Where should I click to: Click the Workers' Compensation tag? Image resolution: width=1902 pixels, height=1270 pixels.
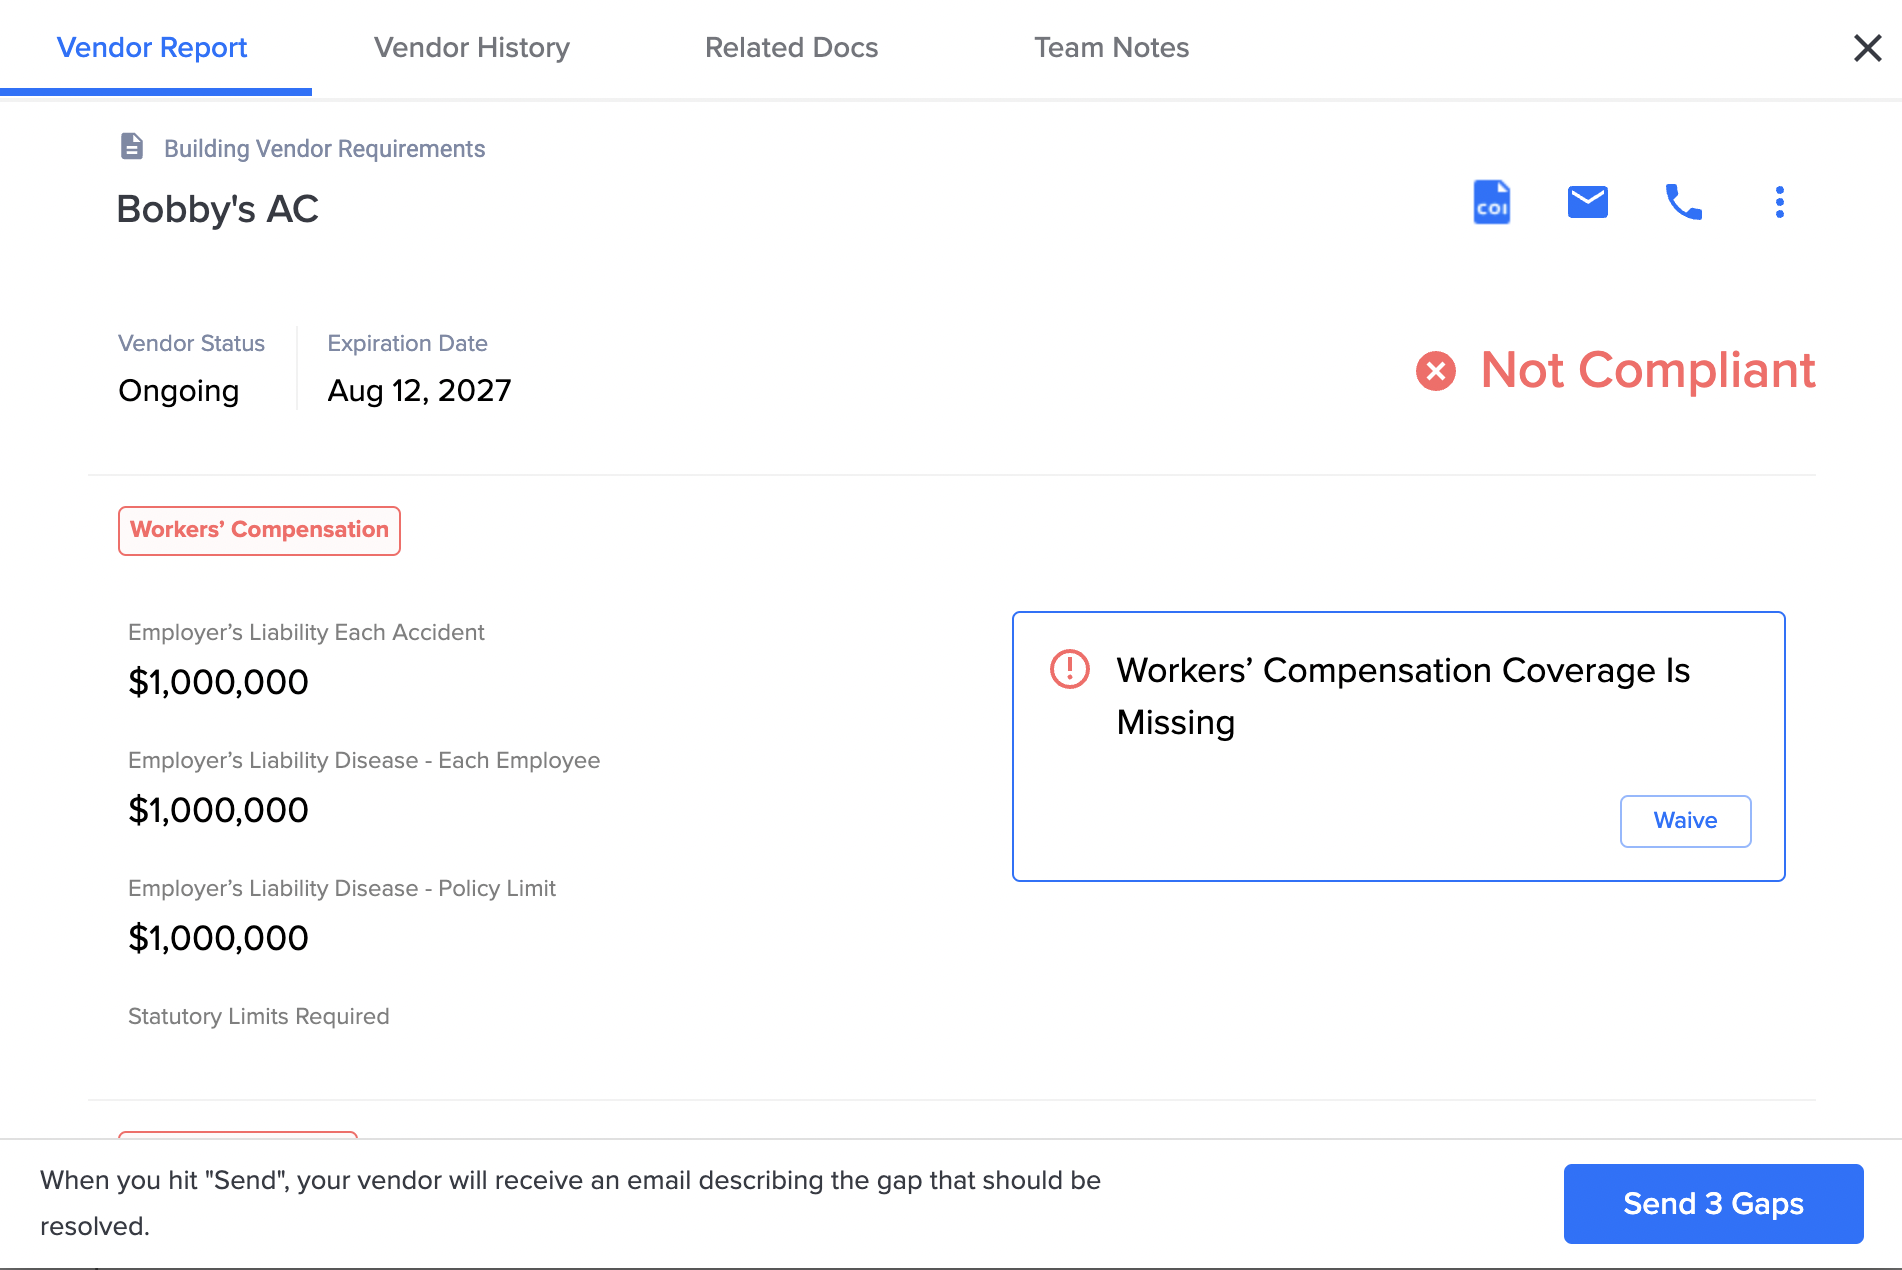(x=259, y=530)
